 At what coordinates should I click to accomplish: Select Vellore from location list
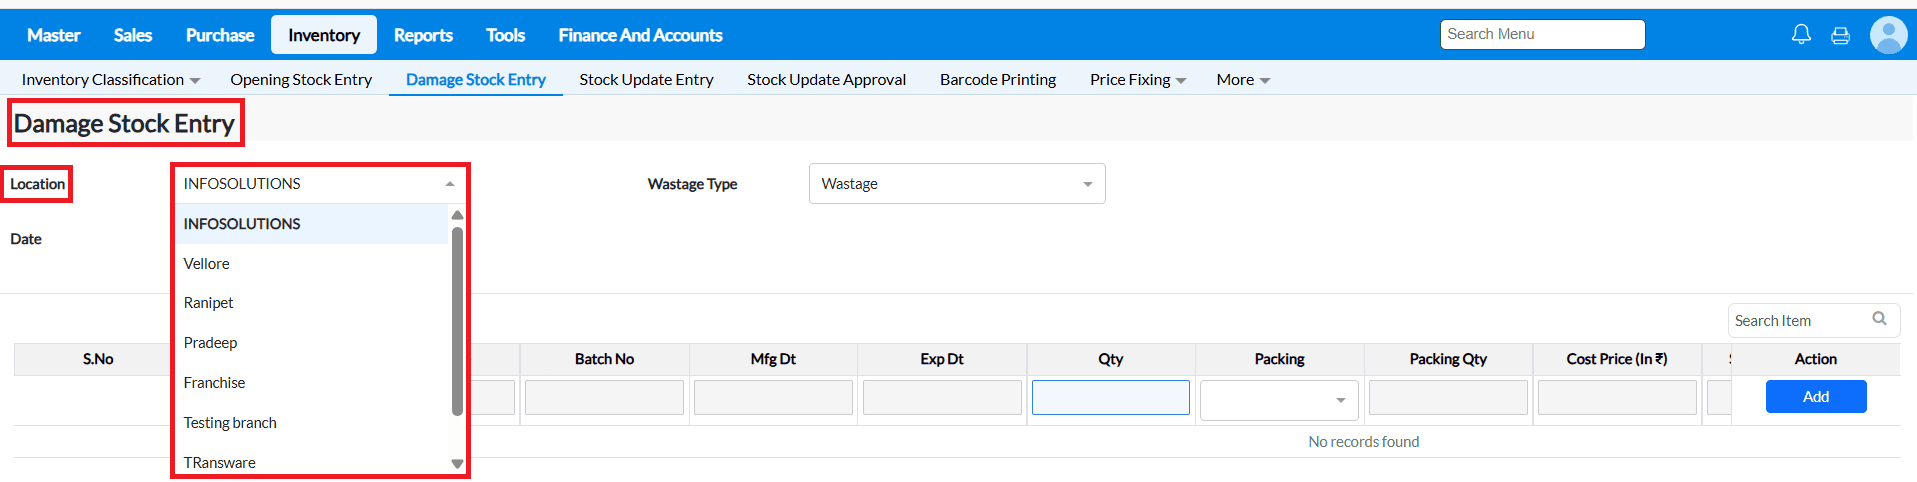pos(207,264)
